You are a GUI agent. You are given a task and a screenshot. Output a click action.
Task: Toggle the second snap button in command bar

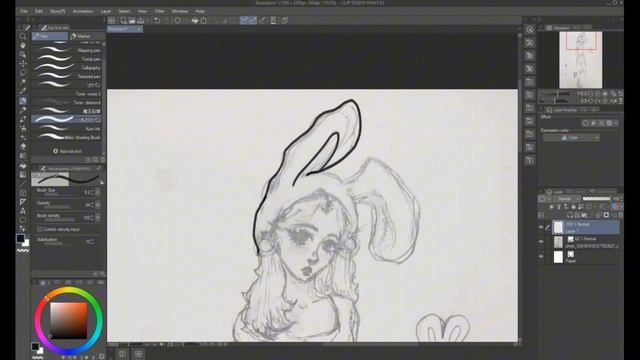click(253, 20)
